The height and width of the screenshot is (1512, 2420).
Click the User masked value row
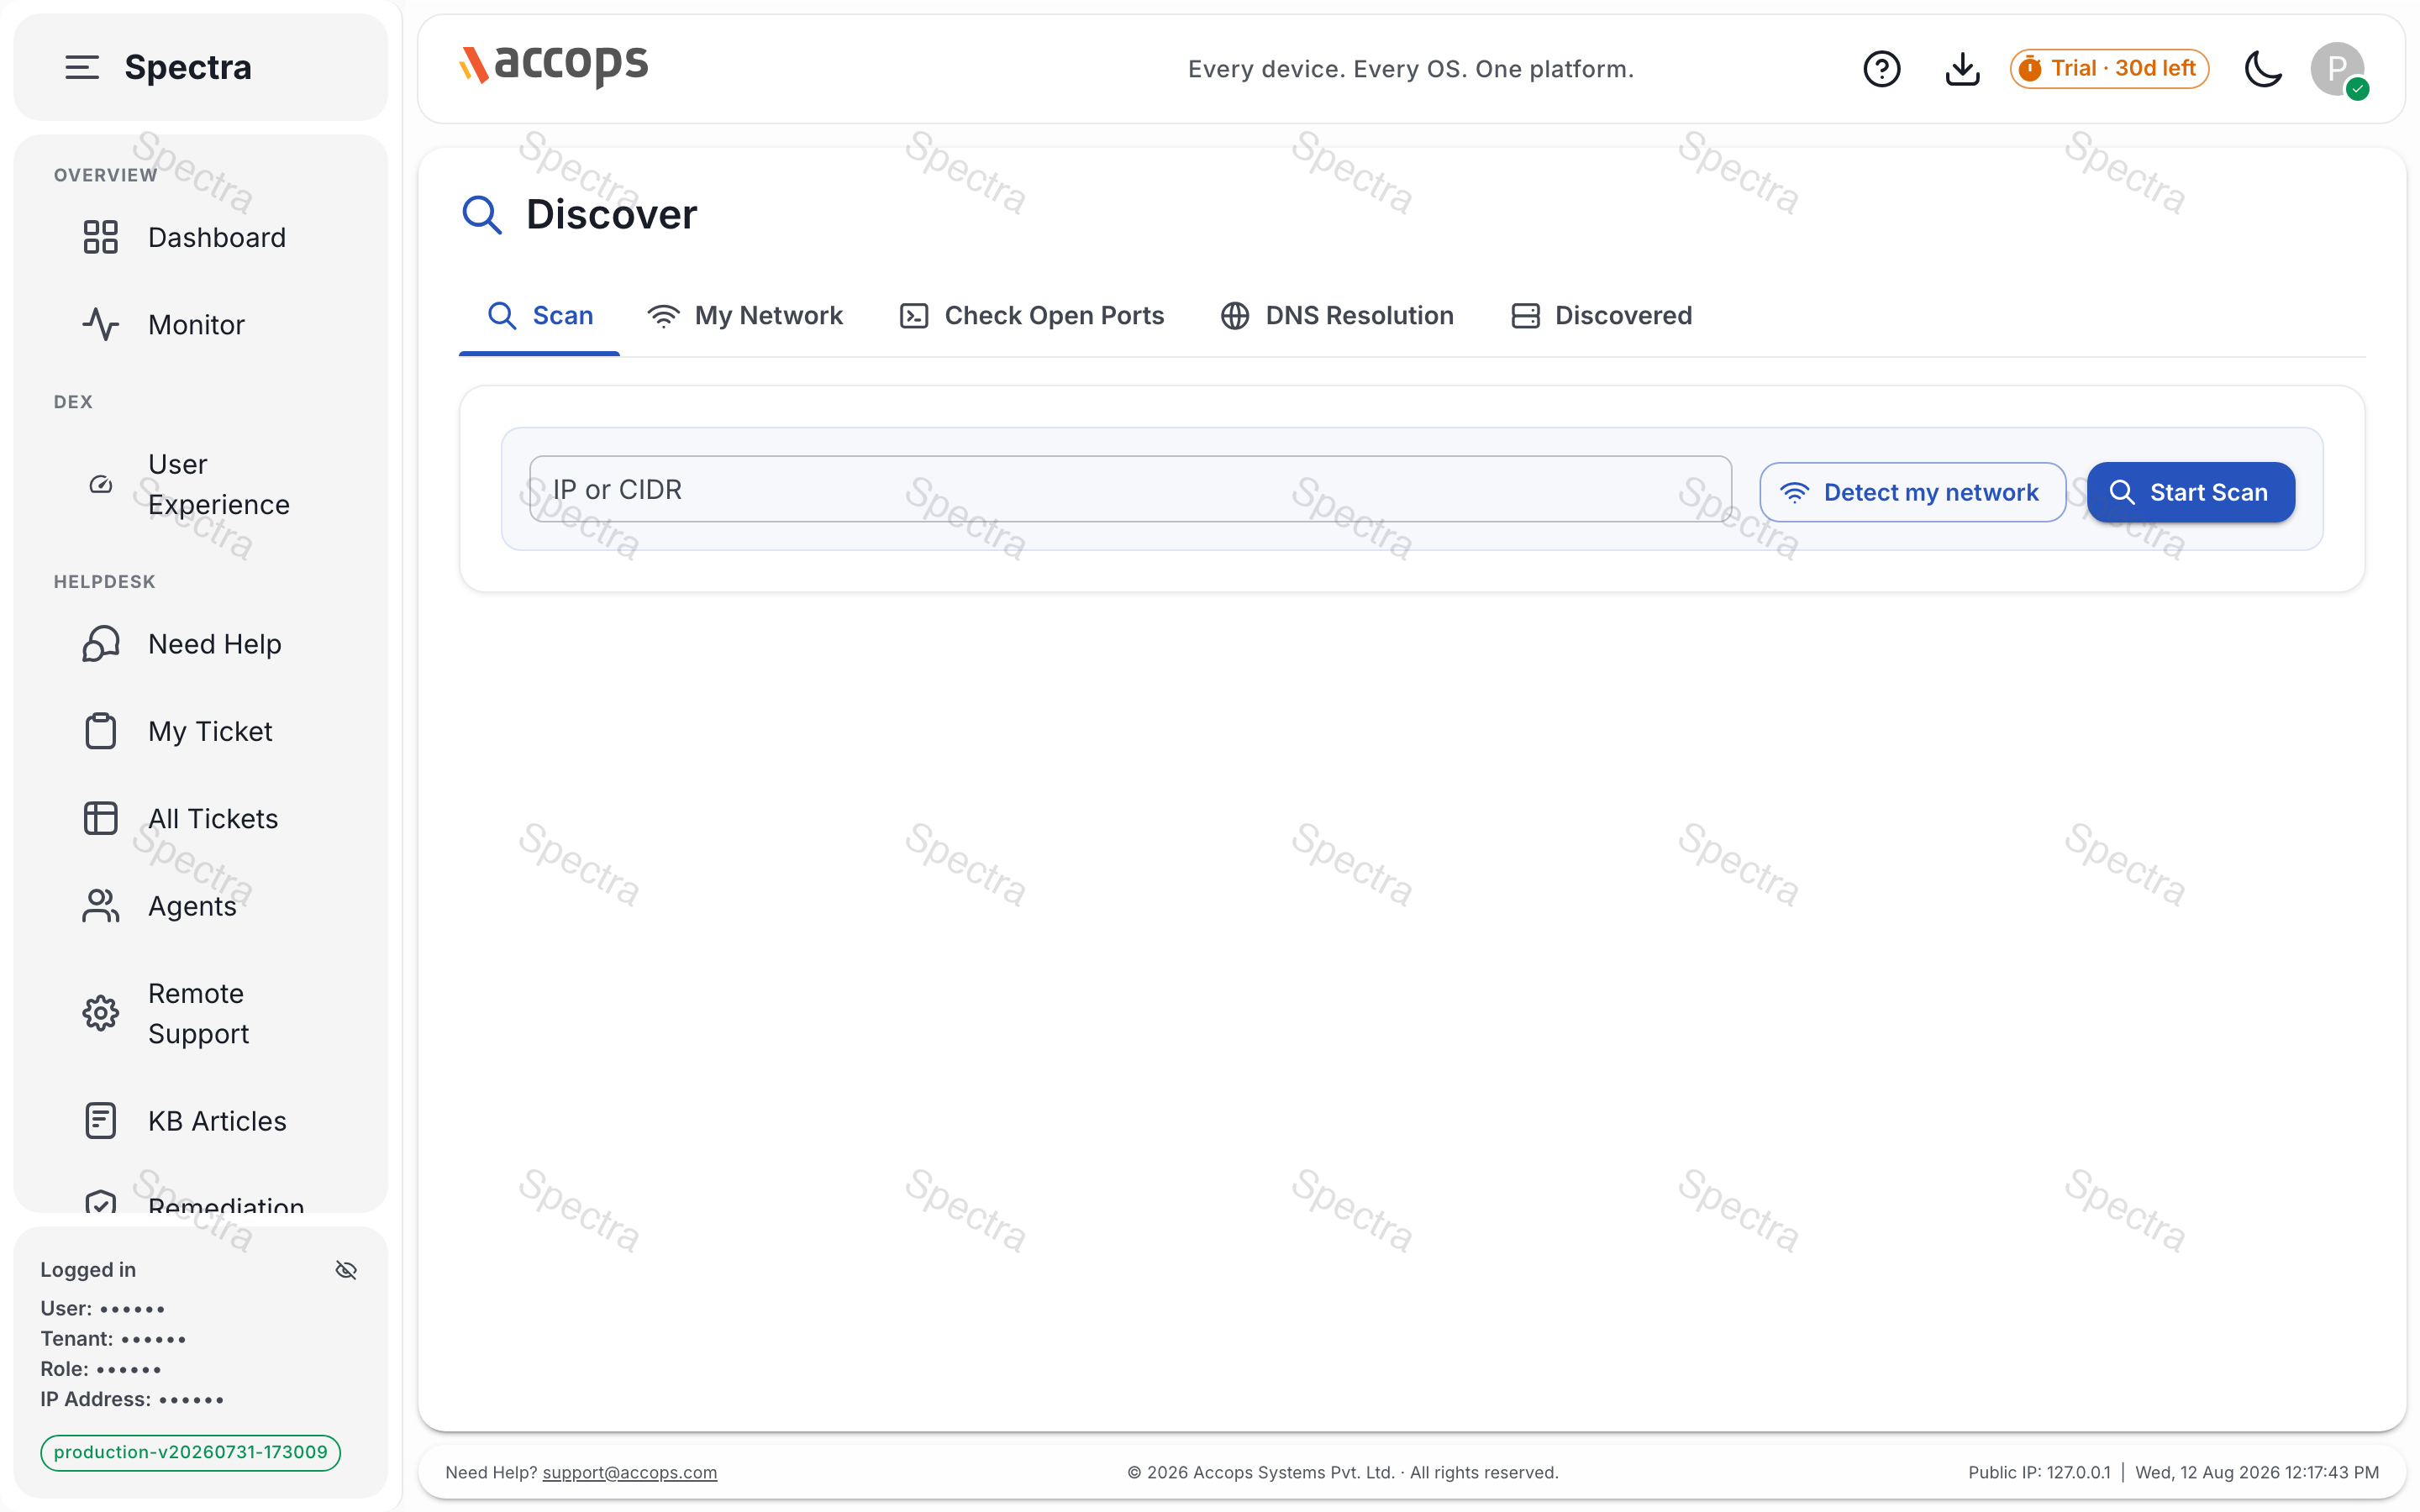tap(103, 1308)
